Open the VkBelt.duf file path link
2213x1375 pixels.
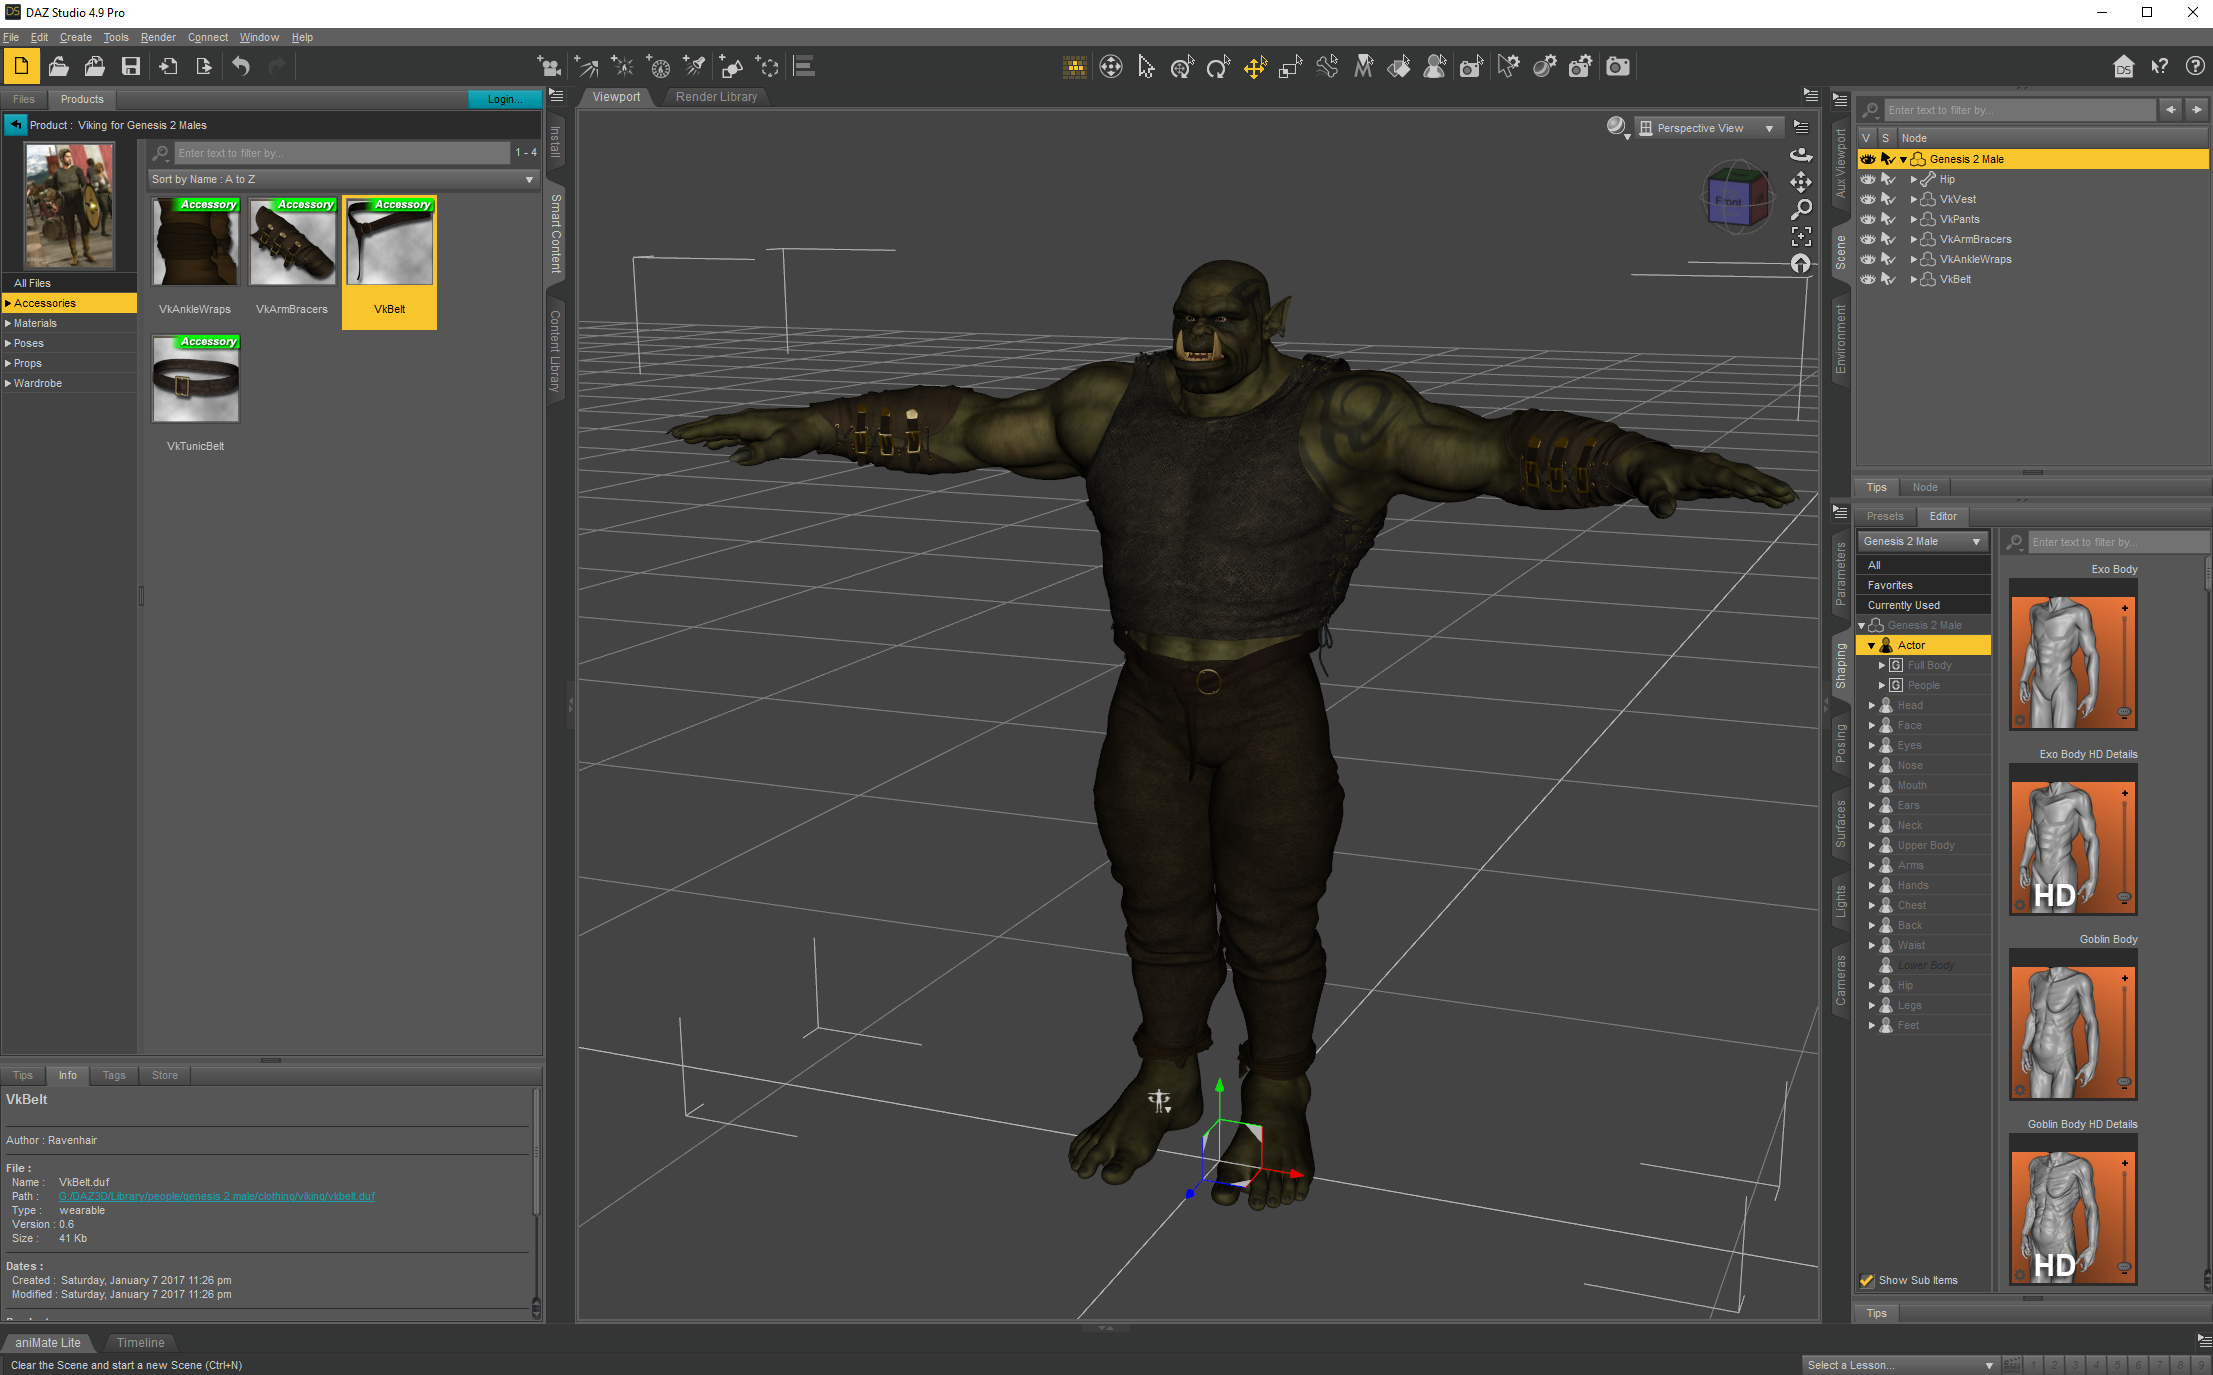click(217, 1196)
